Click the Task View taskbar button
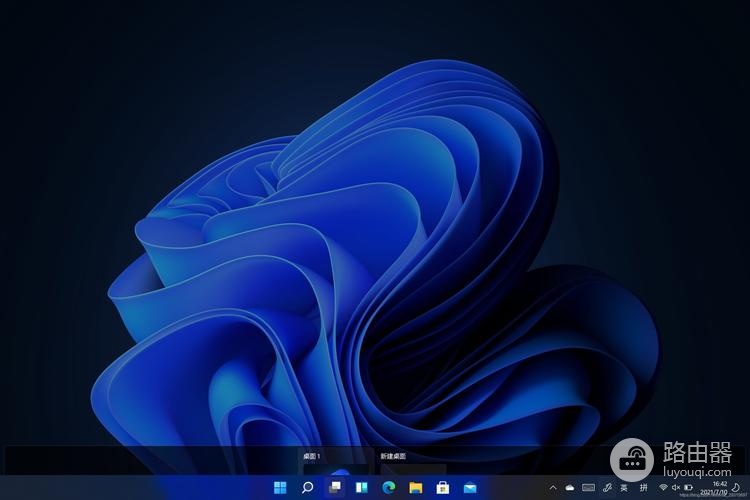This screenshot has width=750, height=500. (x=335, y=488)
